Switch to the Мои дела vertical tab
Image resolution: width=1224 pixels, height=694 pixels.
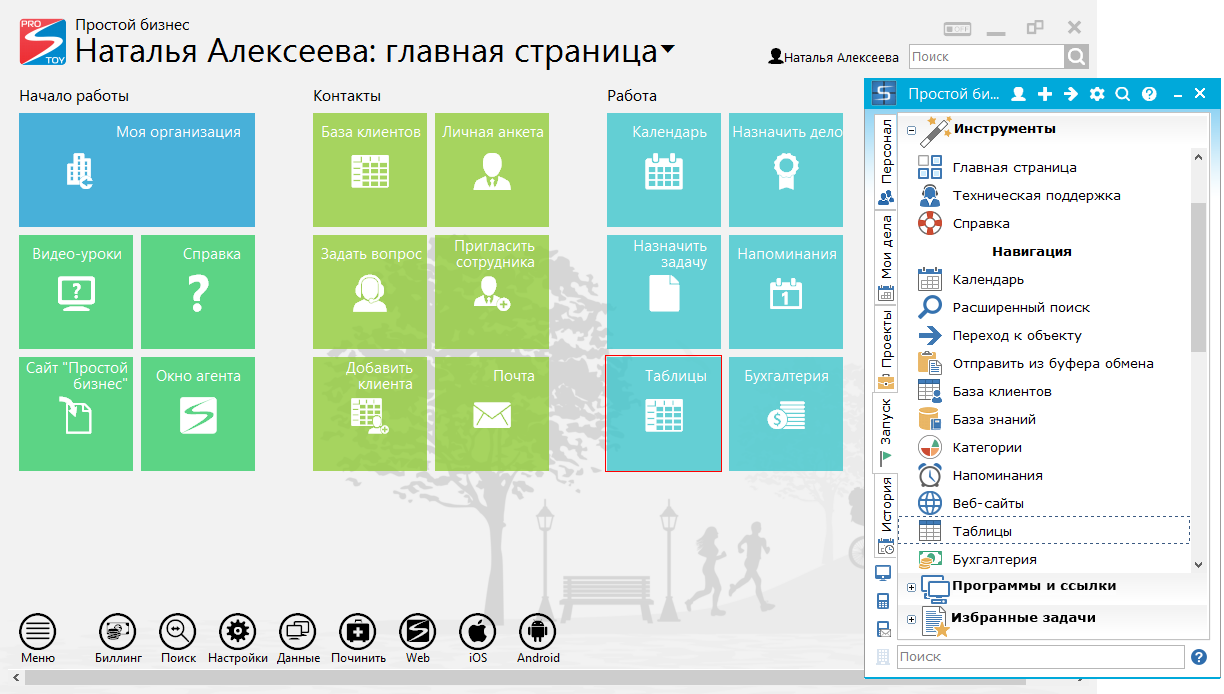click(x=885, y=258)
